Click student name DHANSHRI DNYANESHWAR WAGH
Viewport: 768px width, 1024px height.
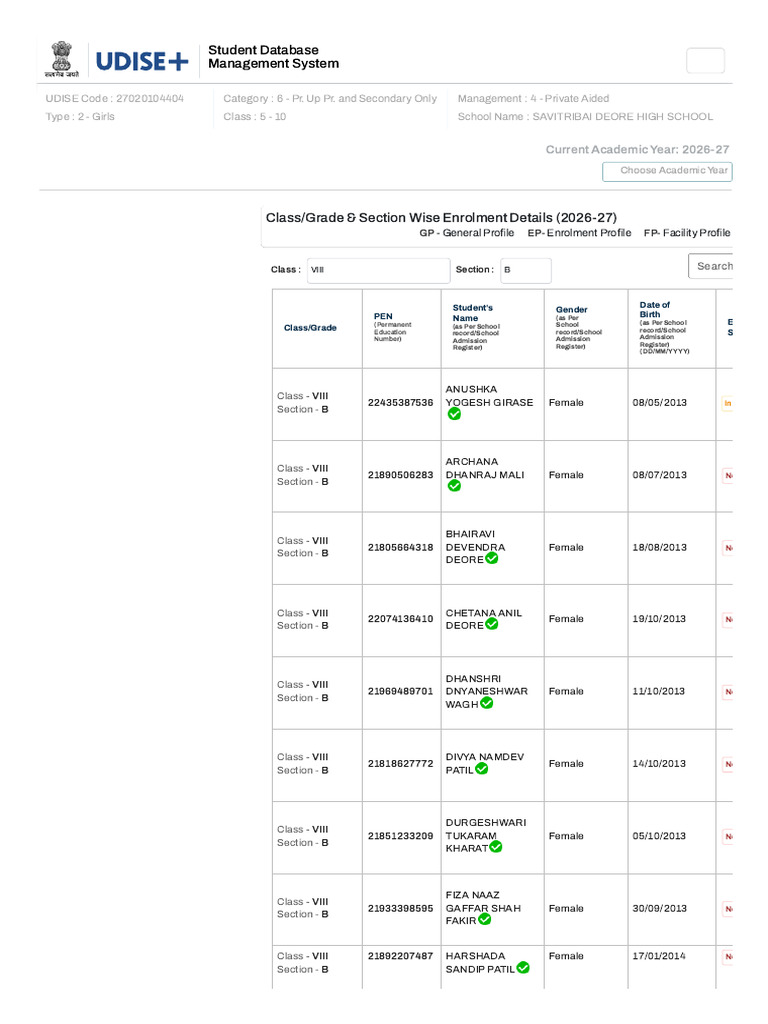click(x=487, y=692)
